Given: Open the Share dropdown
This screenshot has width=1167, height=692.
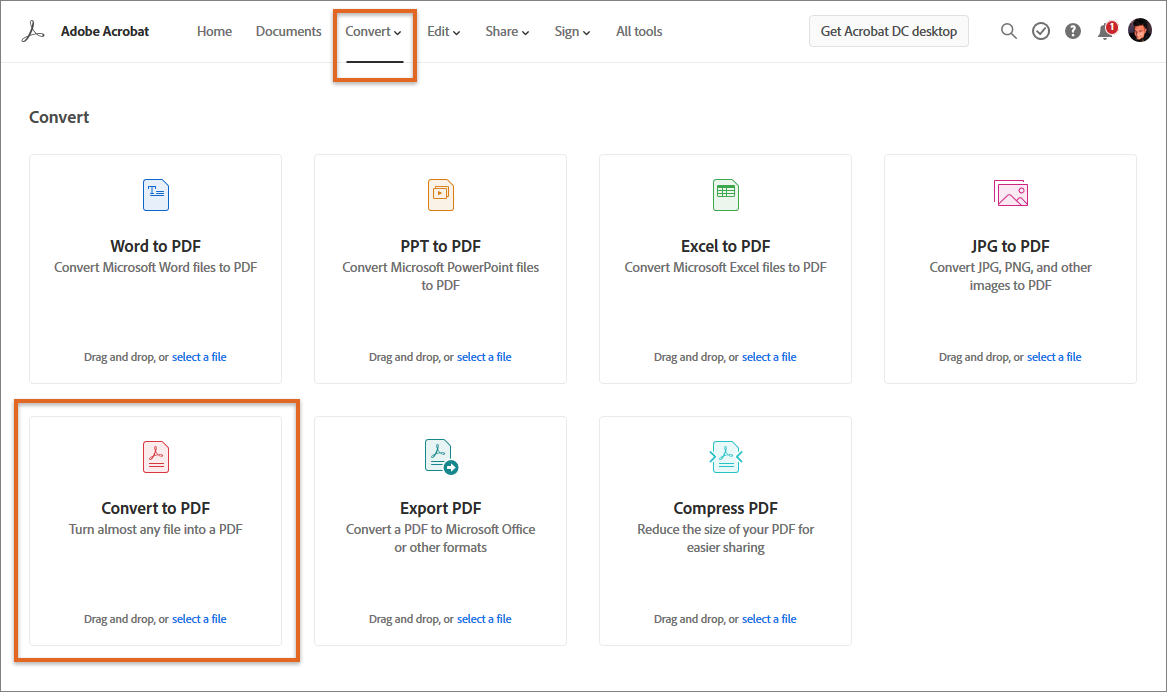Looking at the screenshot, I should (506, 31).
